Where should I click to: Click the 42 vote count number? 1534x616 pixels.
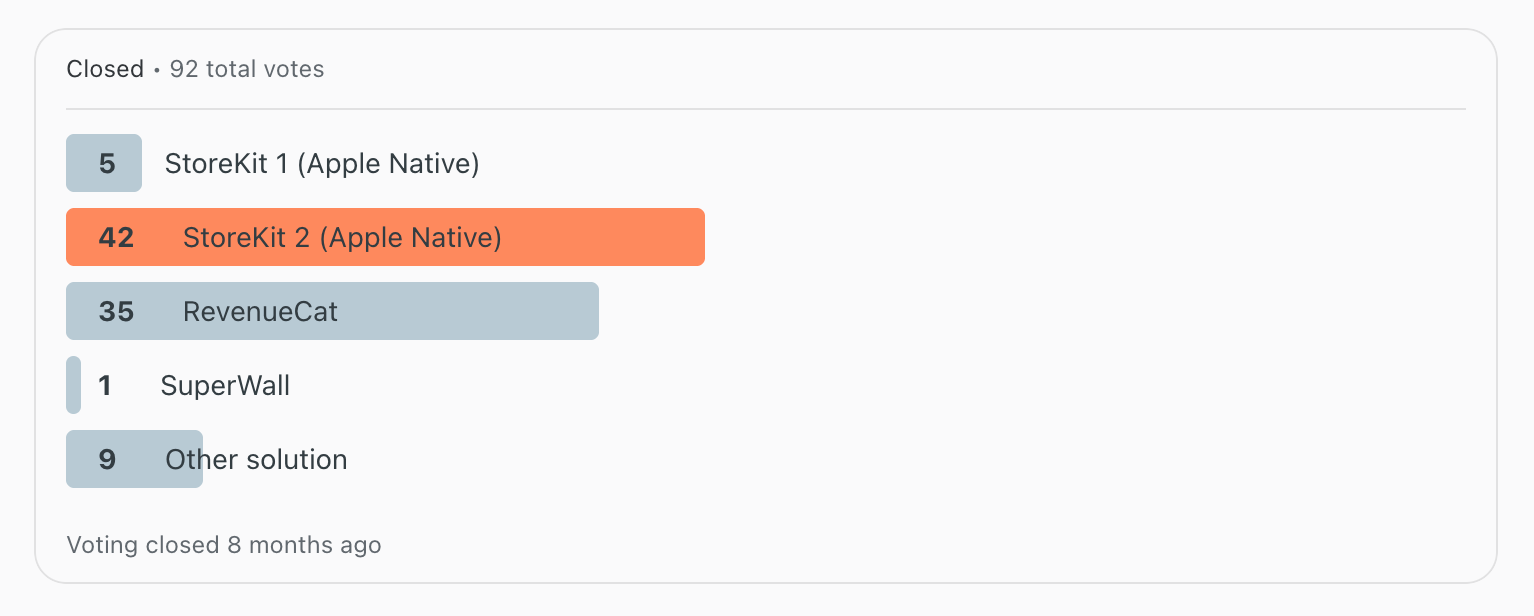pyautogui.click(x=116, y=237)
